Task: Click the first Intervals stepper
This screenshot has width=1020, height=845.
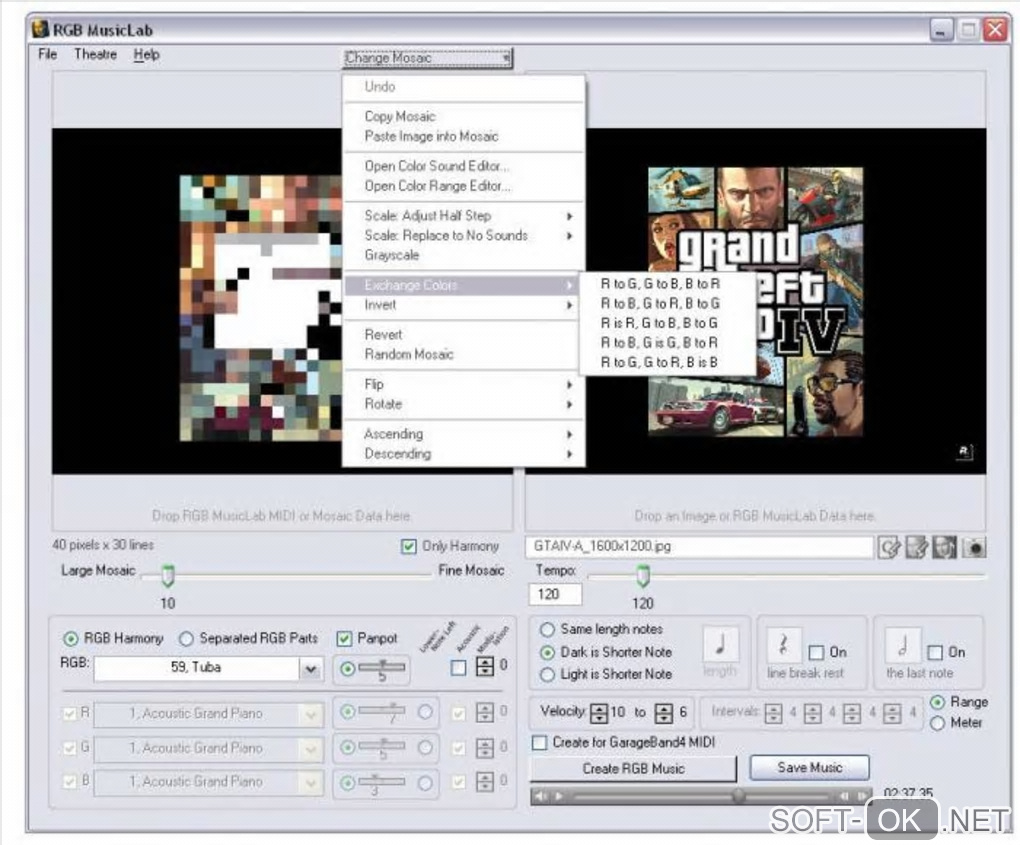Action: tap(773, 713)
